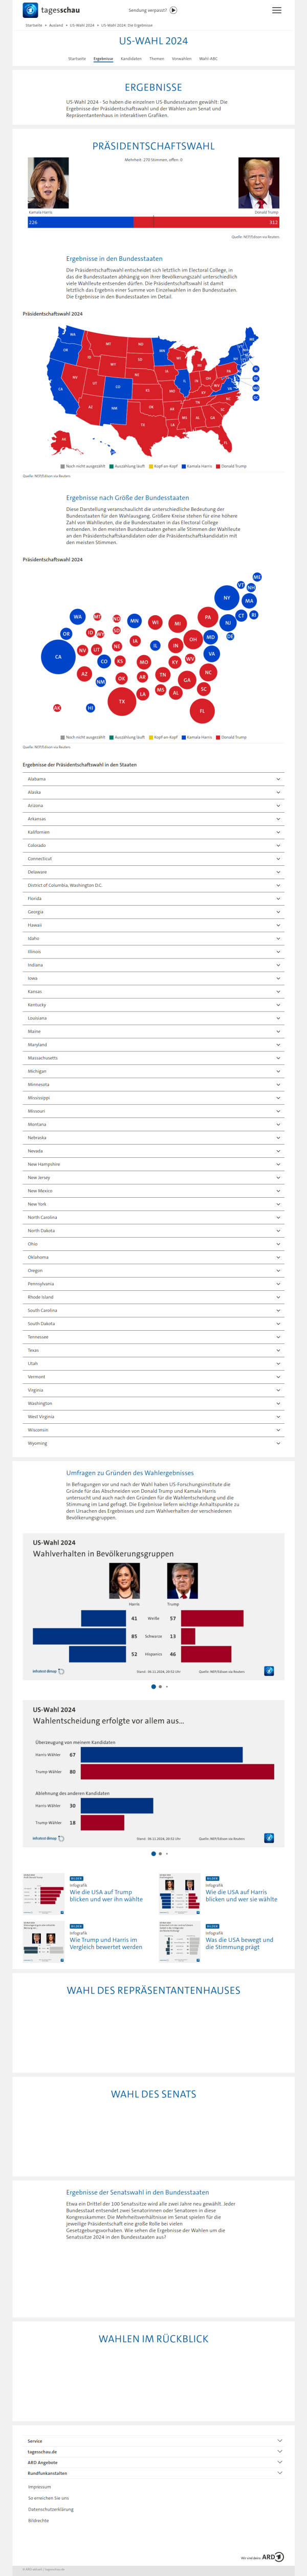Screen dimensions: 307x2576
Task: Open the Impressum footer link
Action: tap(39, 2487)
